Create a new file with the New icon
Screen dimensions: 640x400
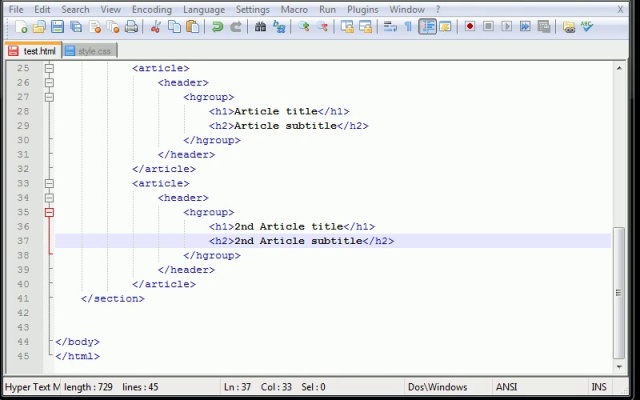click(x=20, y=27)
